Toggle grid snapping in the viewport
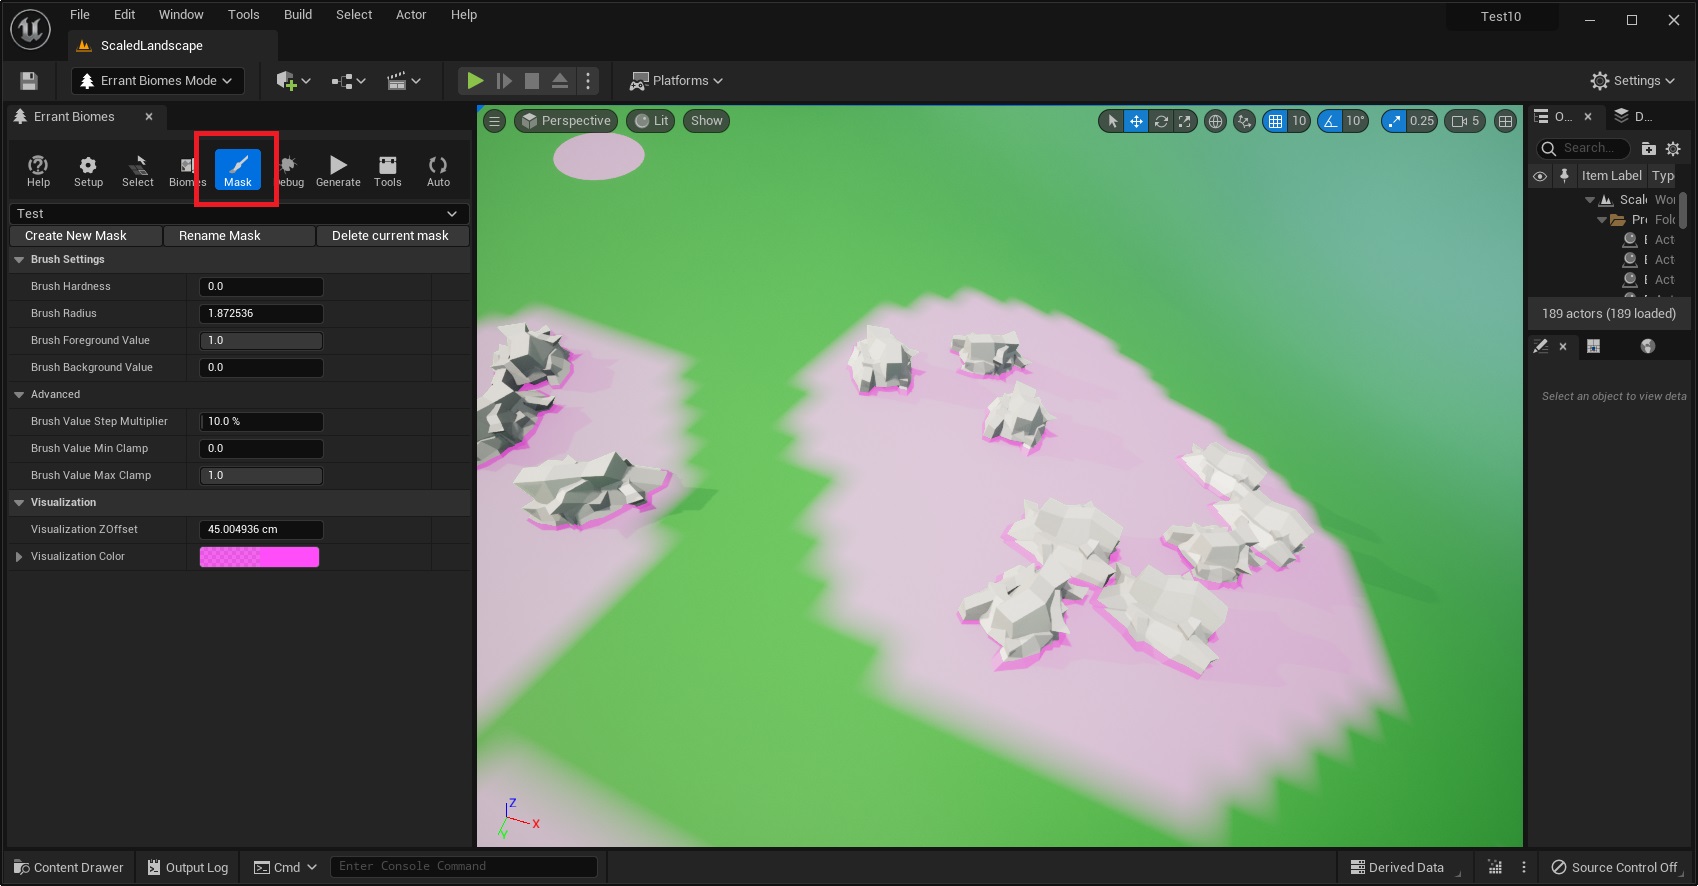 1275,121
